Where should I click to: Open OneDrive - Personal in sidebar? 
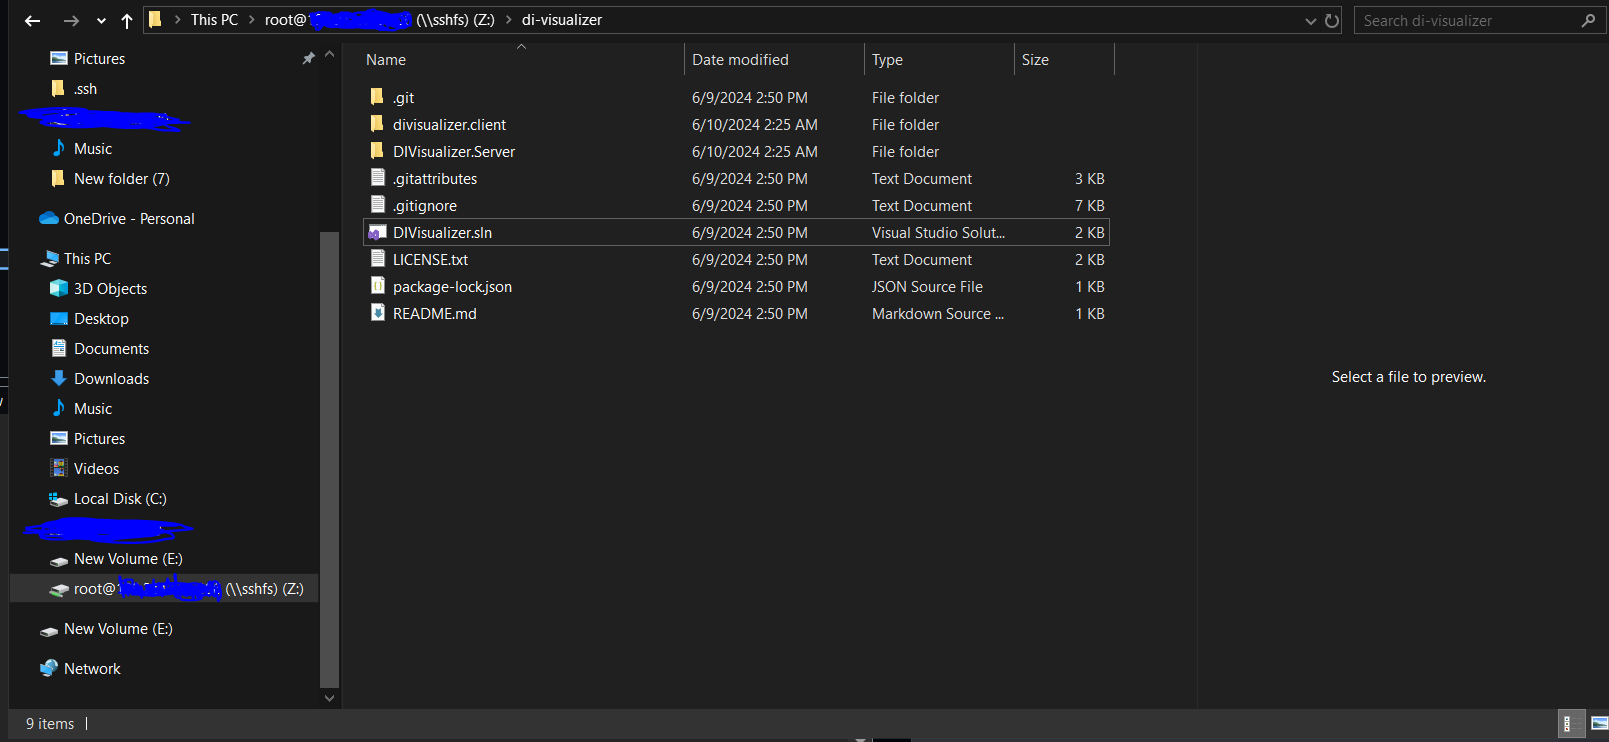click(128, 219)
